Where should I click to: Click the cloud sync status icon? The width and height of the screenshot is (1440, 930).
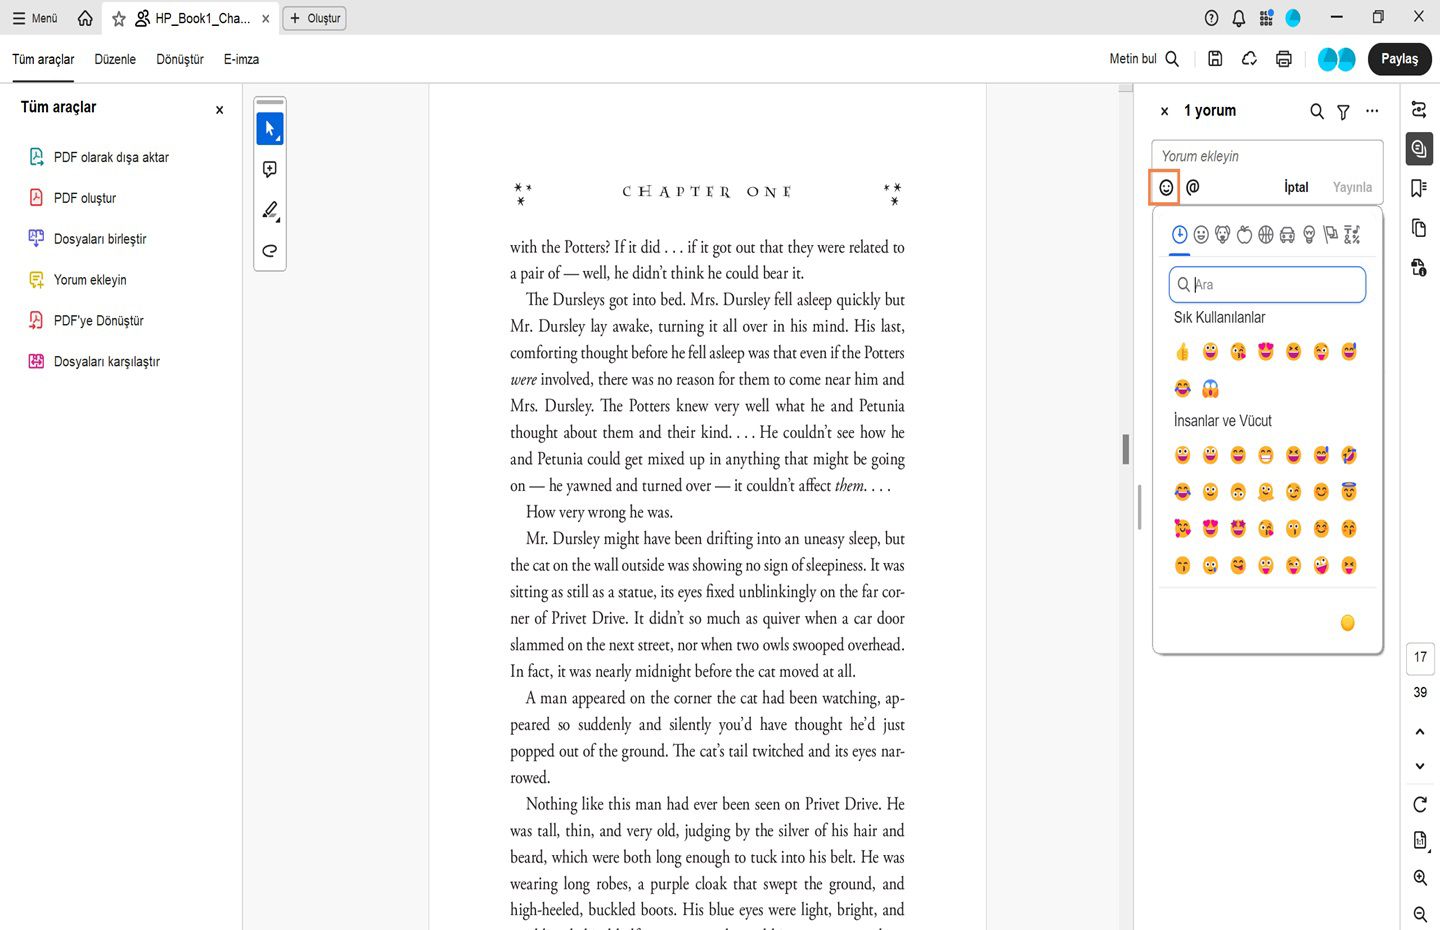(1250, 59)
